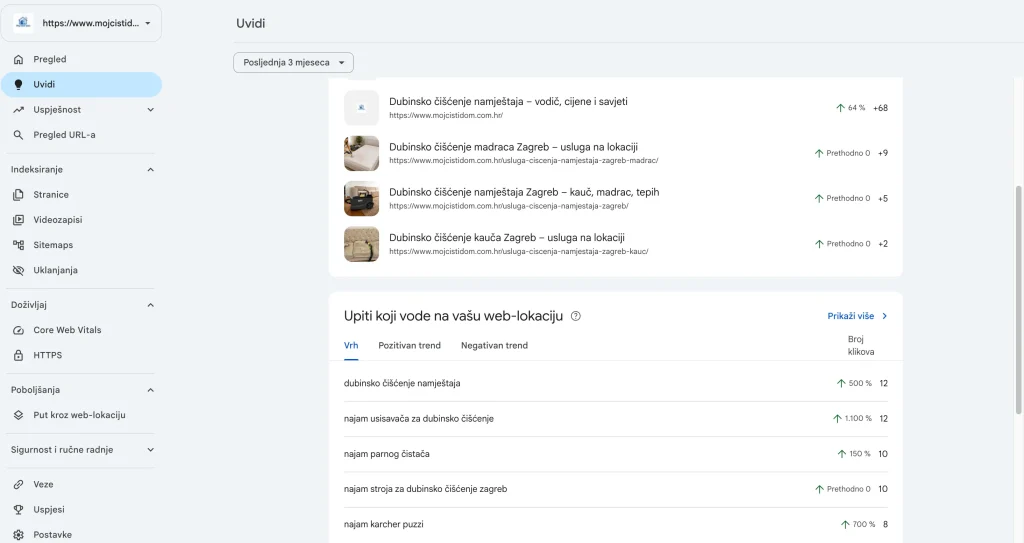Click the Broj klikova column header
This screenshot has height=543, width=1024.
(860, 346)
